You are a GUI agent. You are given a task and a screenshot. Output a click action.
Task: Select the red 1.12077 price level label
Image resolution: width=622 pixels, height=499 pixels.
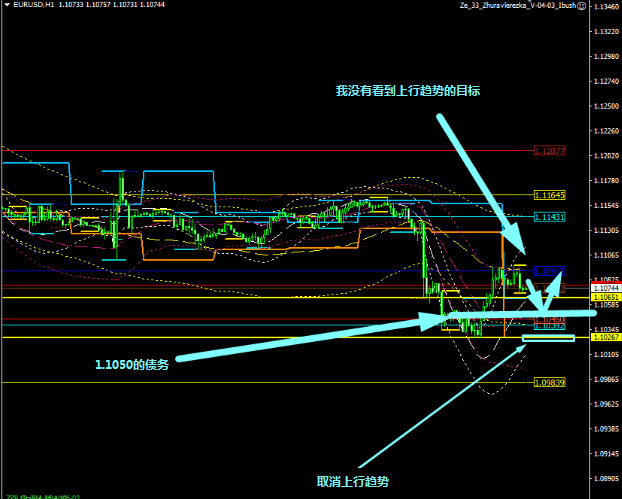[550, 151]
